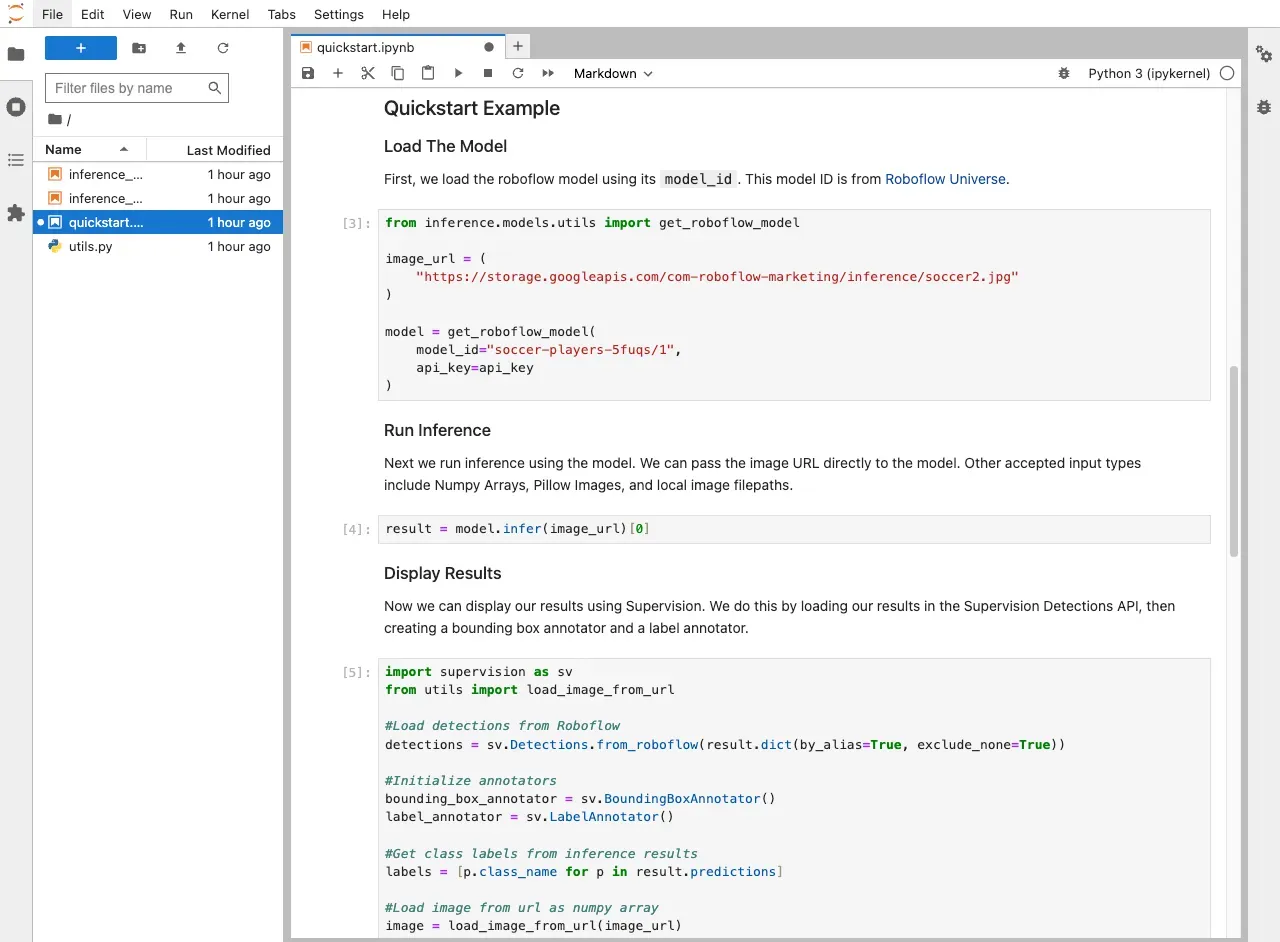Interrupt the kernel with stop button
Image resolution: width=1280 pixels, height=942 pixels.
pyautogui.click(x=488, y=73)
